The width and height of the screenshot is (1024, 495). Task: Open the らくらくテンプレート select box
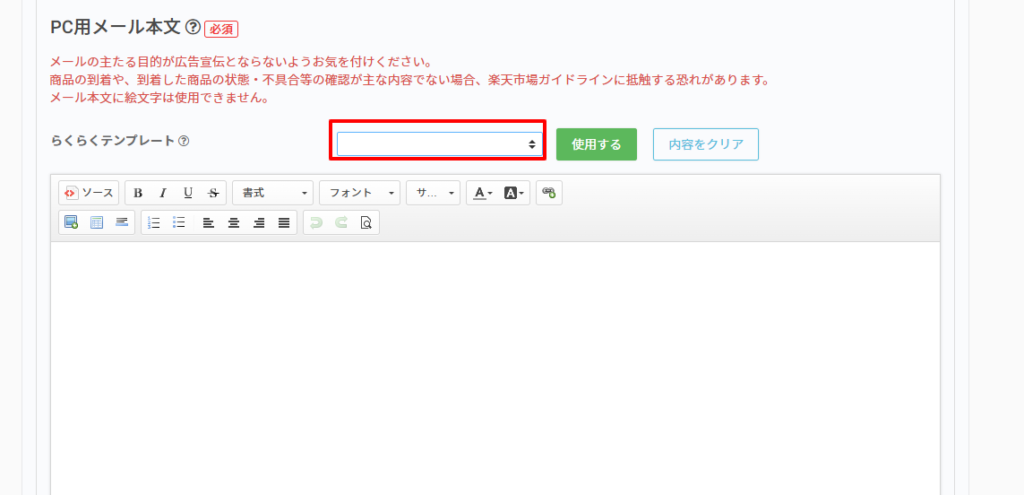[440, 144]
